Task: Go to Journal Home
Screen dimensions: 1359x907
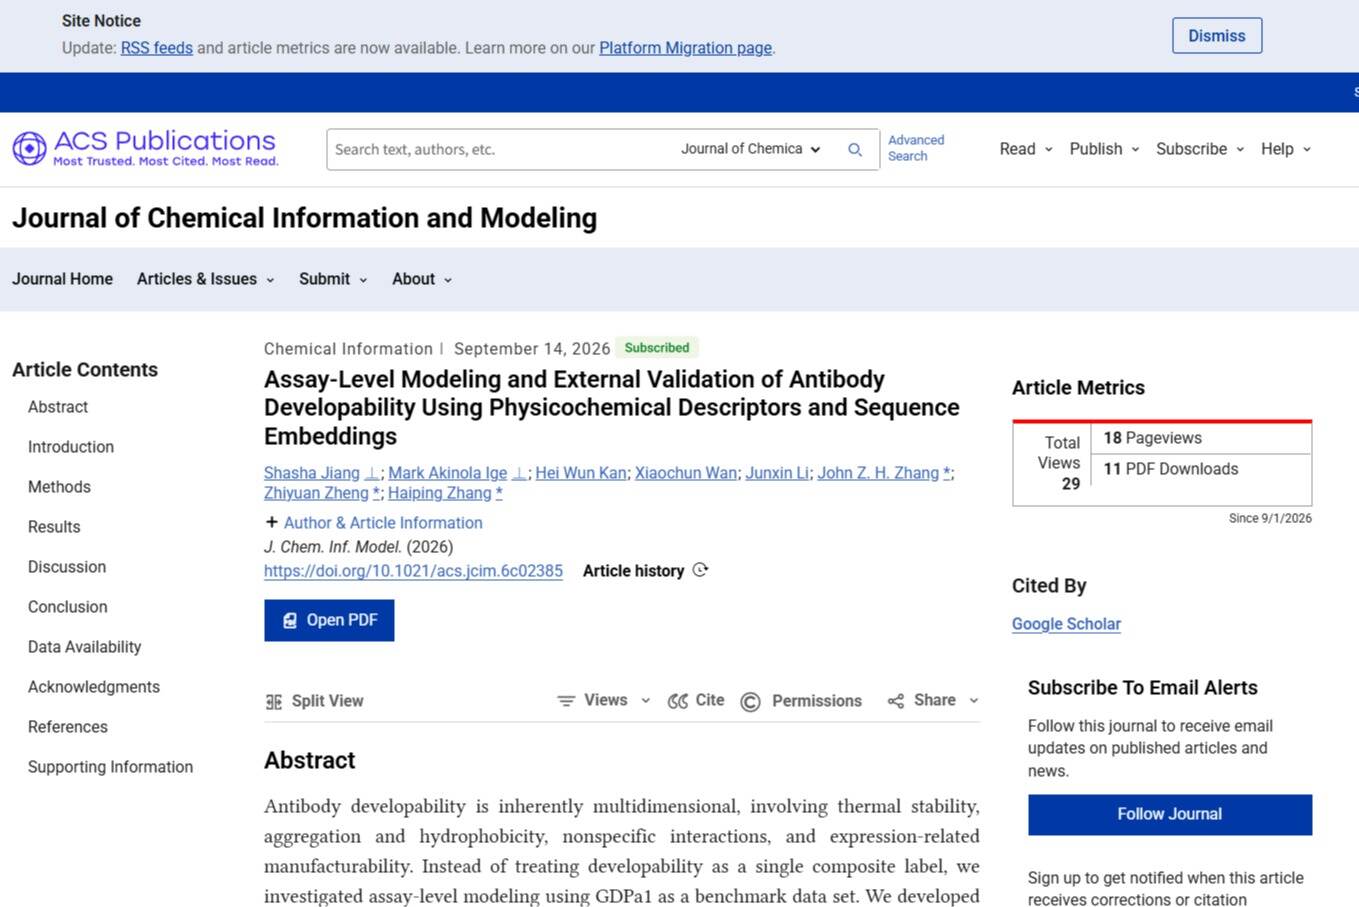Action: [x=62, y=279]
